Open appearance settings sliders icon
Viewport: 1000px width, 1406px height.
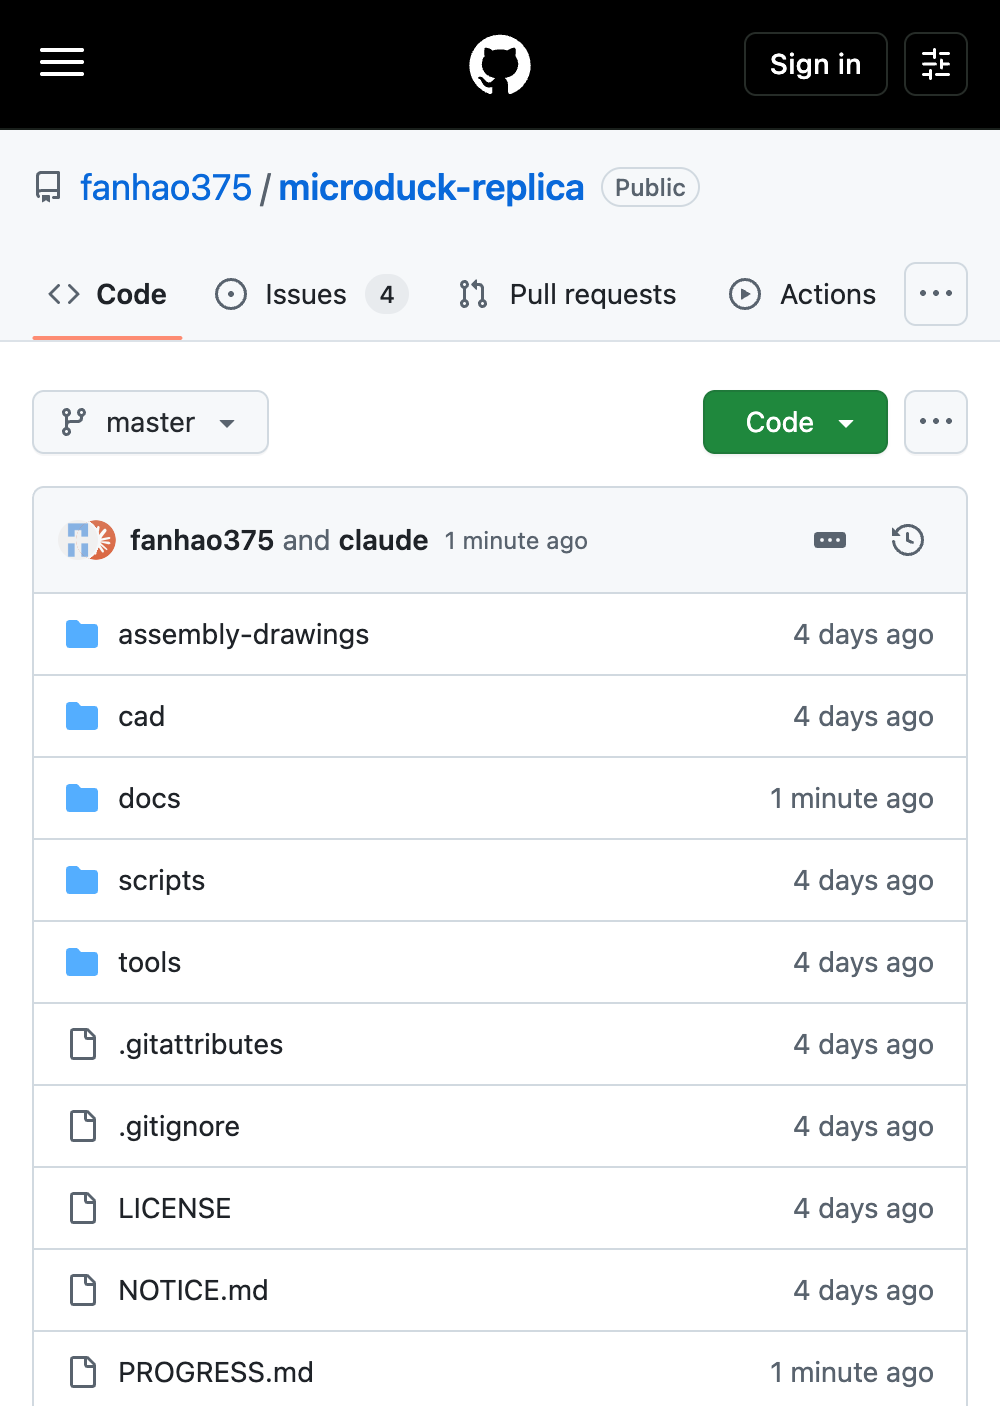coord(936,64)
